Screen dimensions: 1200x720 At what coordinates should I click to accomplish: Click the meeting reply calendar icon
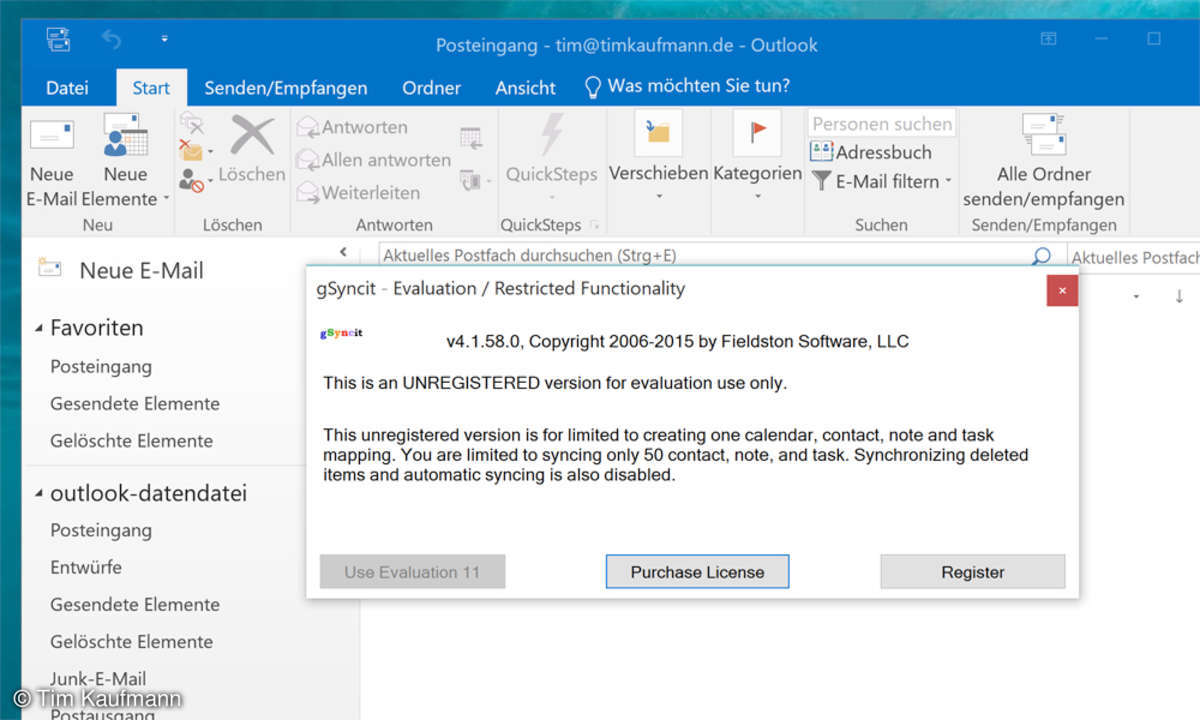470,138
